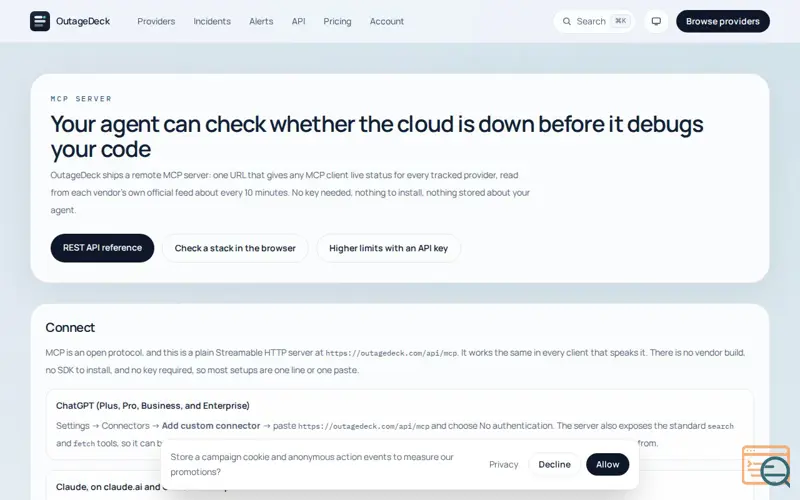This screenshot has width=800, height=500.
Task: Click the ⌘K shortcut badge
Action: pos(620,21)
